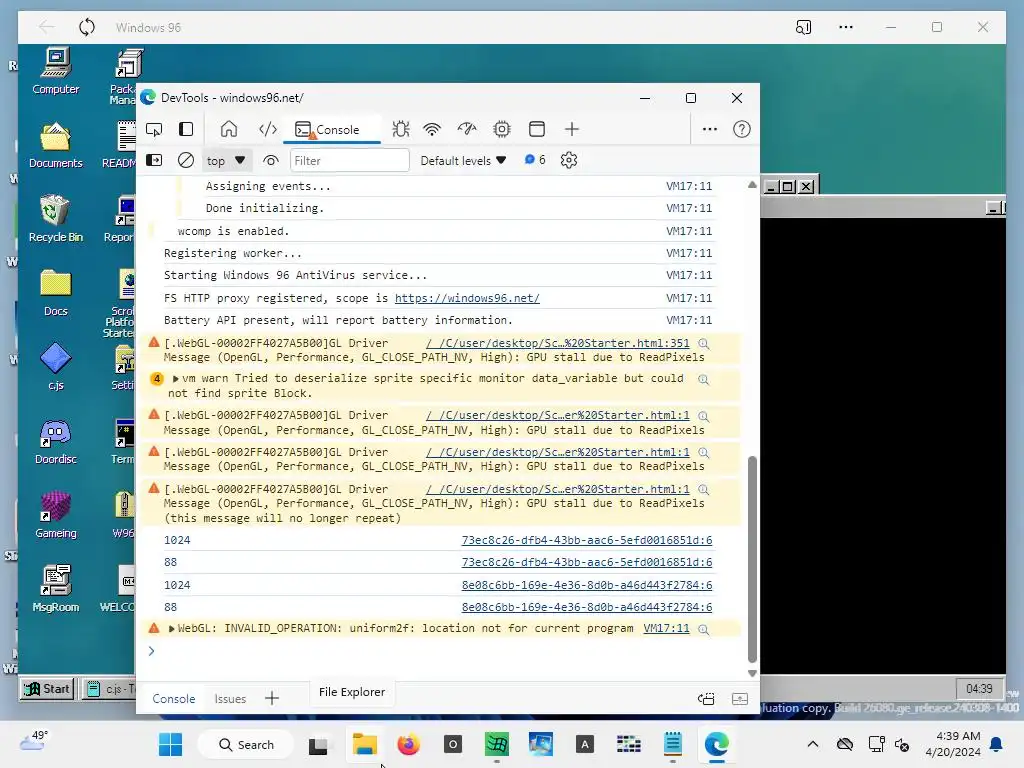Viewport: 1024px width, 768px height.
Task: Focus the console Filter field
Action: coord(349,161)
